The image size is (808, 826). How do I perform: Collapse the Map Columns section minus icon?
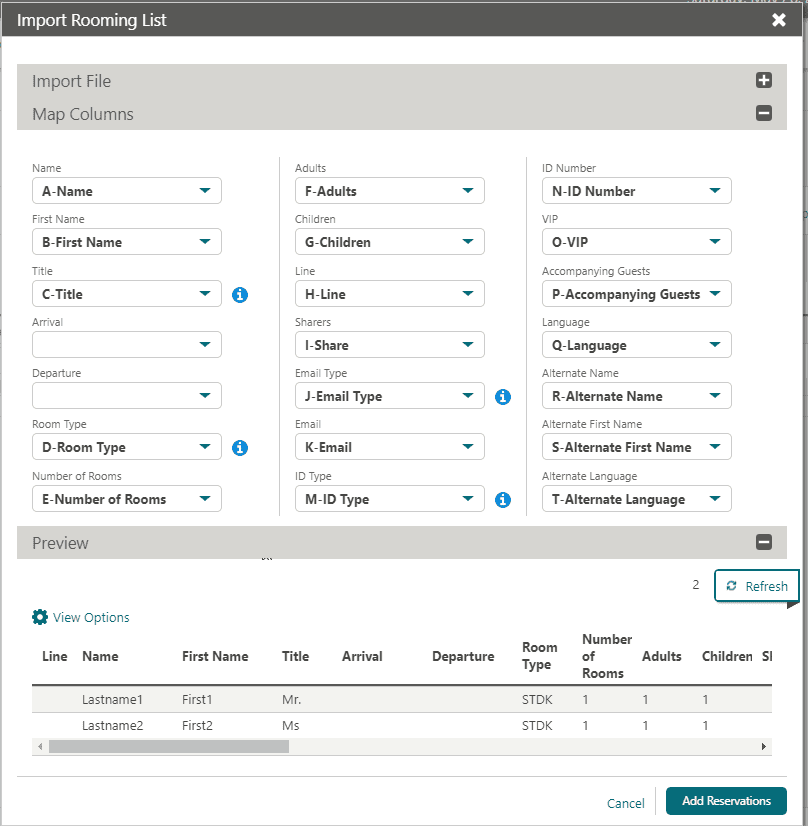pos(763,113)
